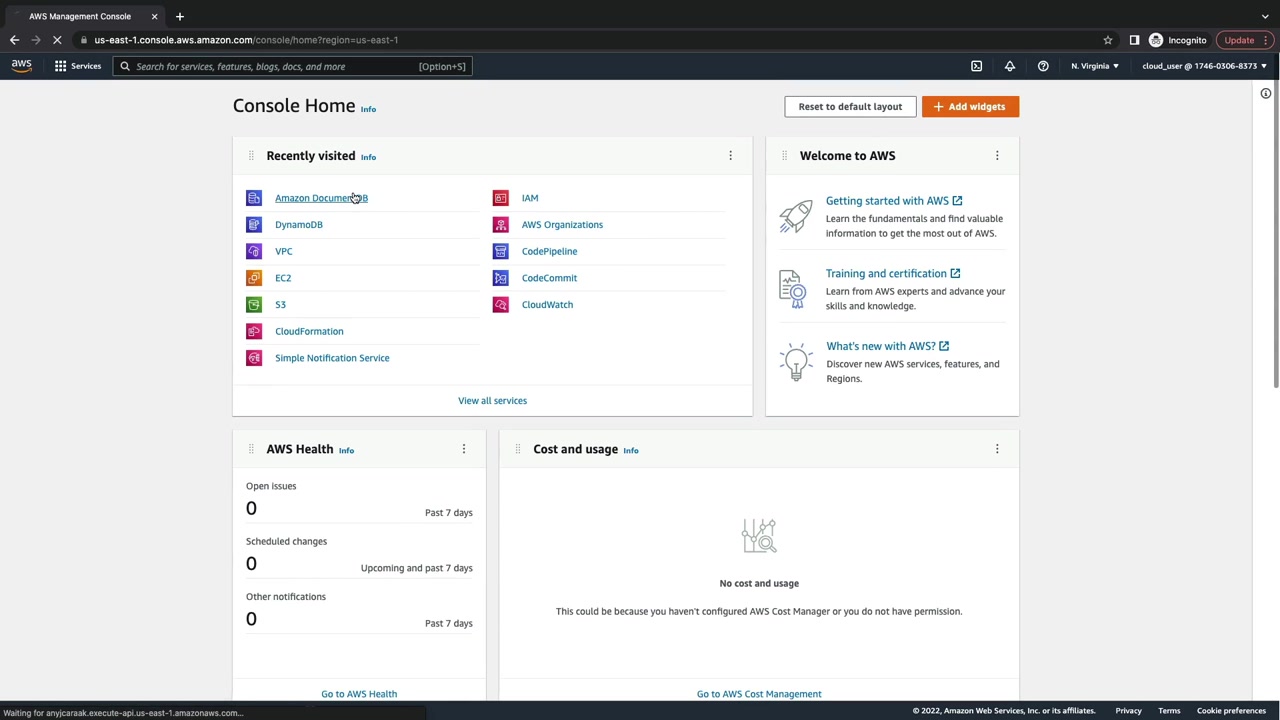Click the Services menu label
The height and width of the screenshot is (720, 1280).
pos(86,66)
